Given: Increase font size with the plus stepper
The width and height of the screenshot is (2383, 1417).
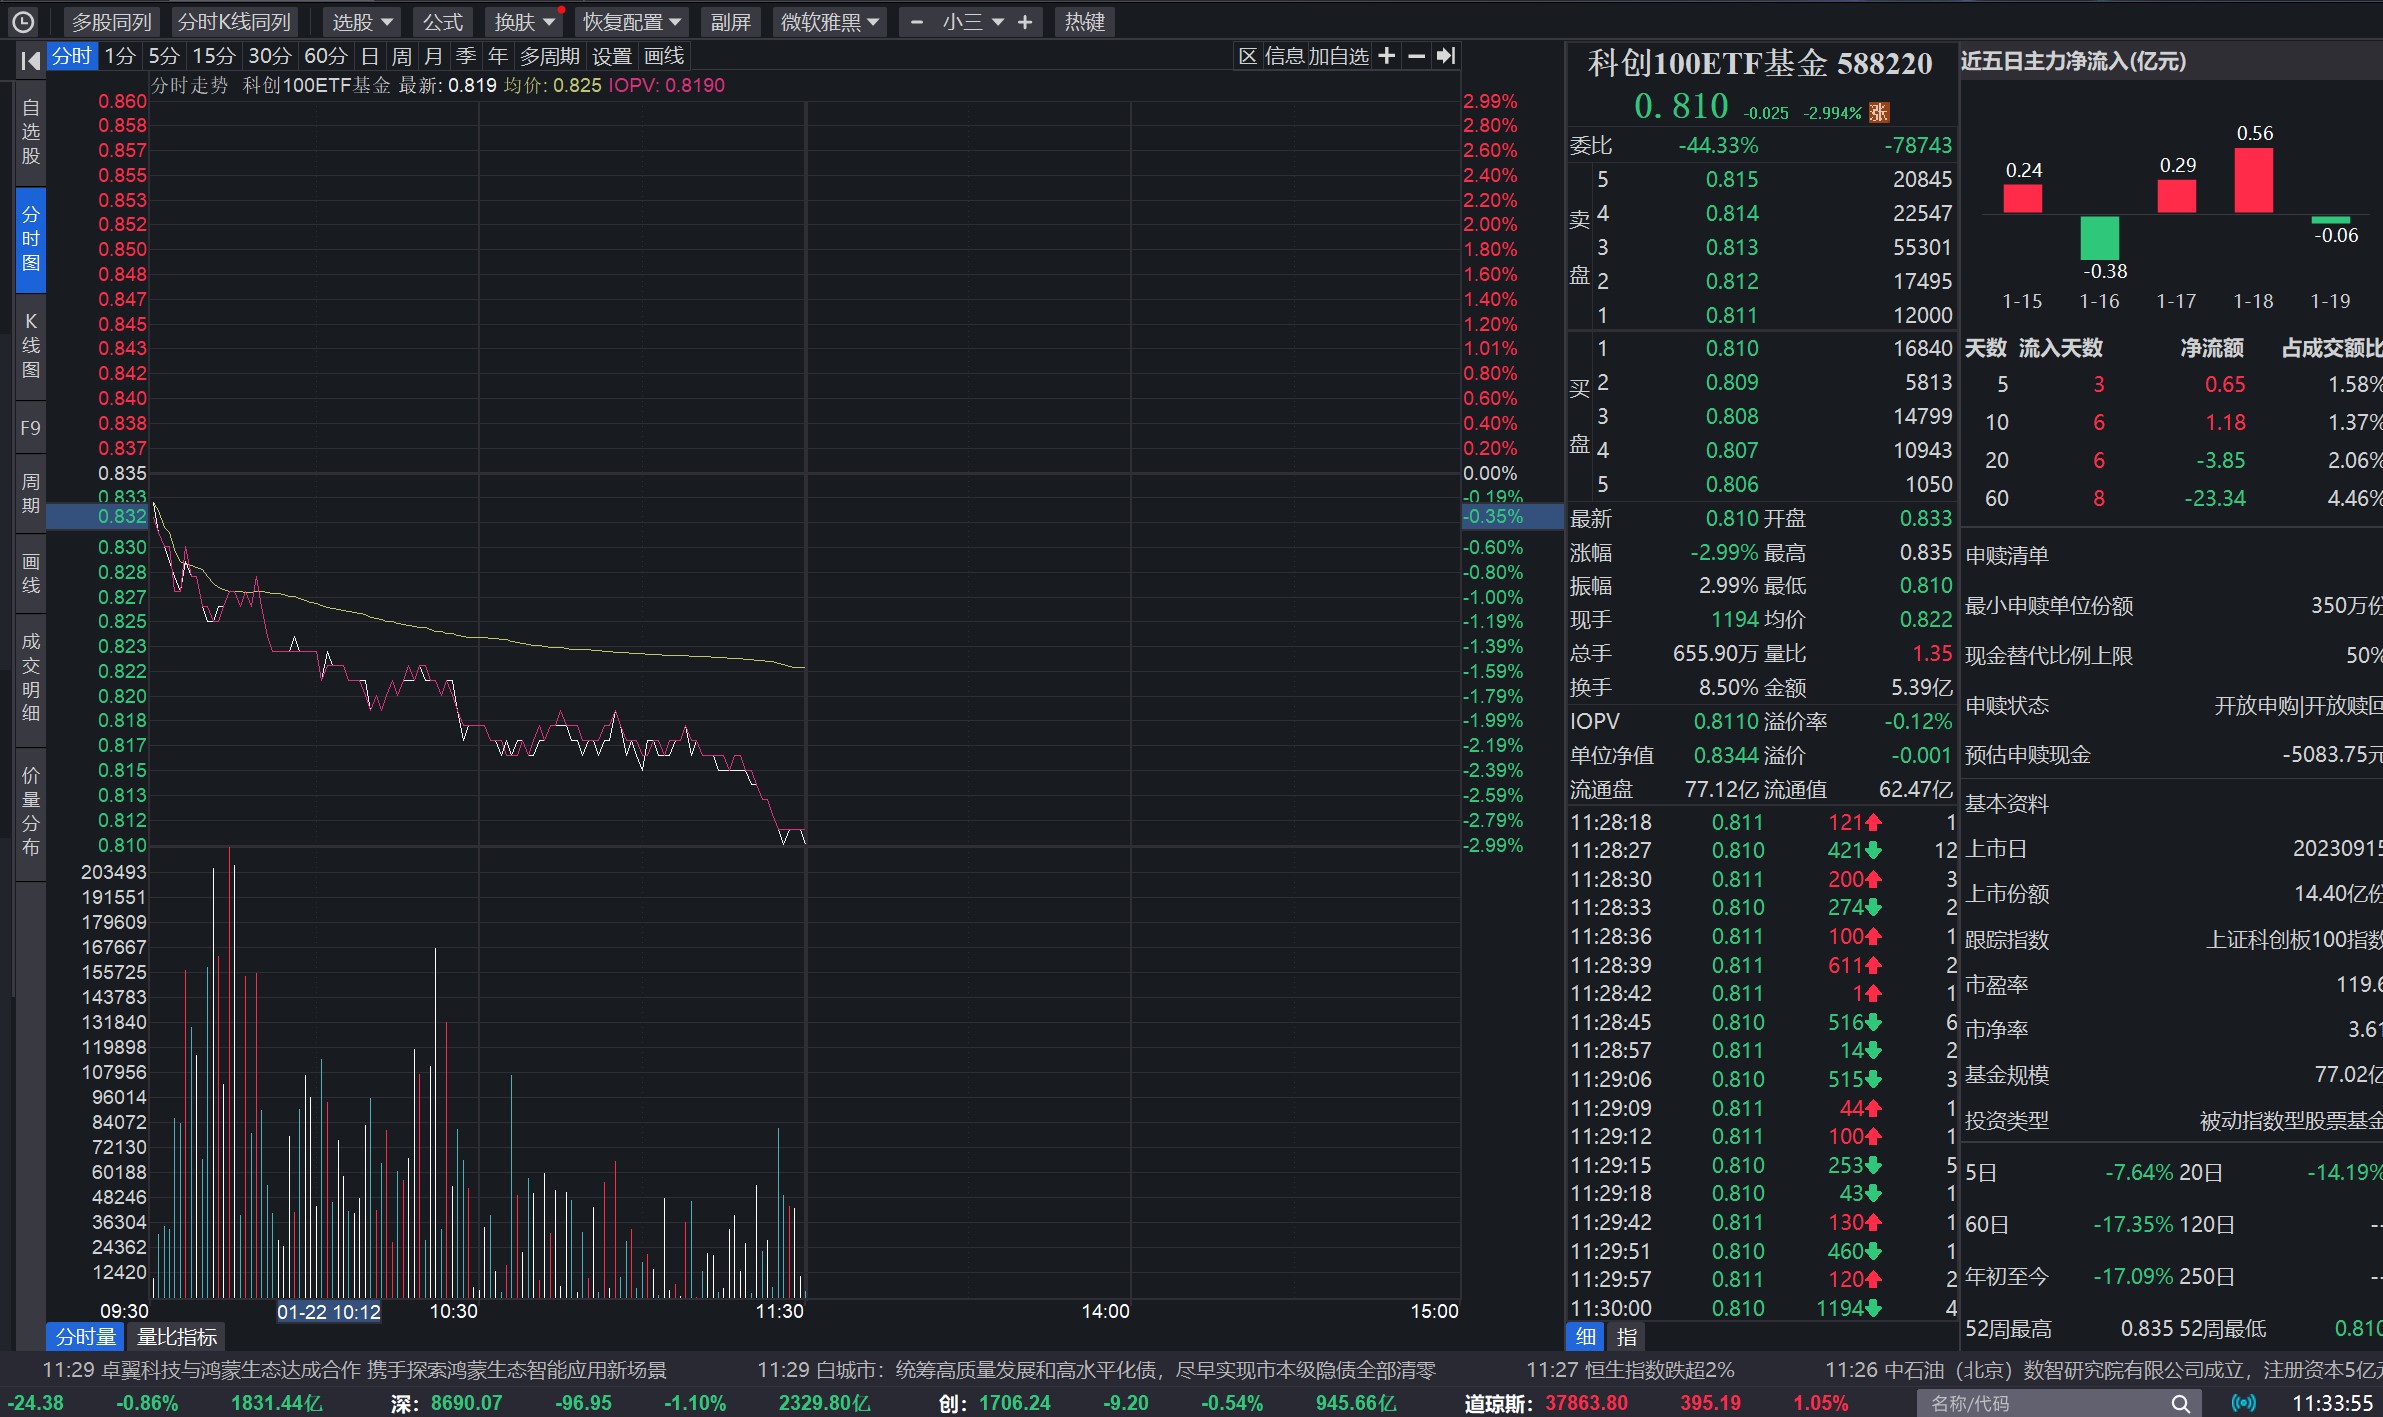Looking at the screenshot, I should point(1025,21).
